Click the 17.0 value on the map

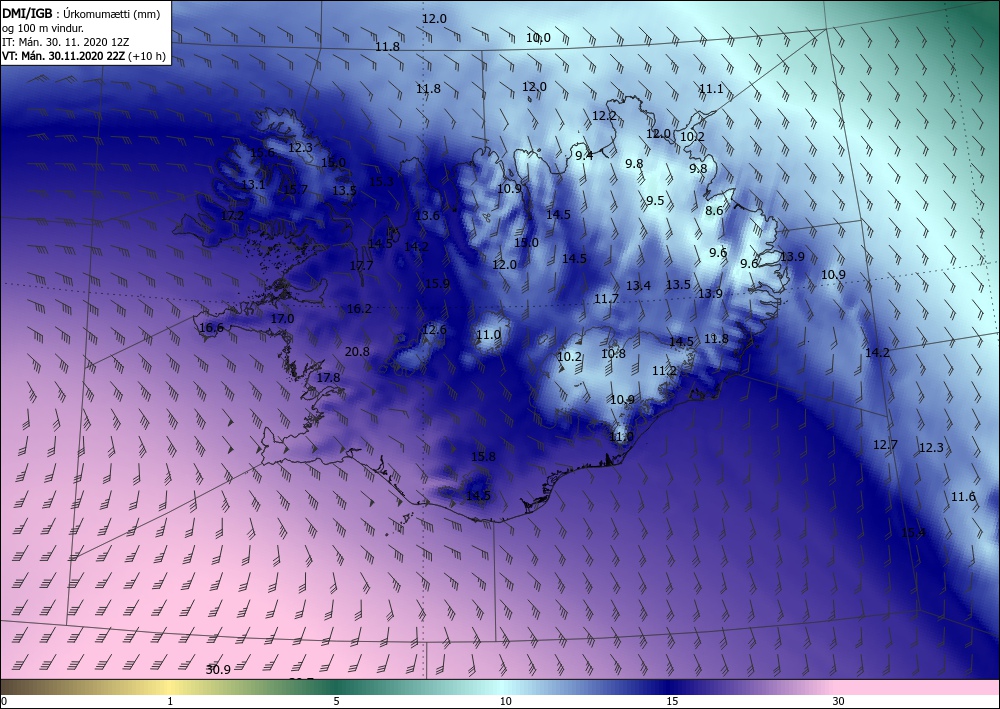282,318
